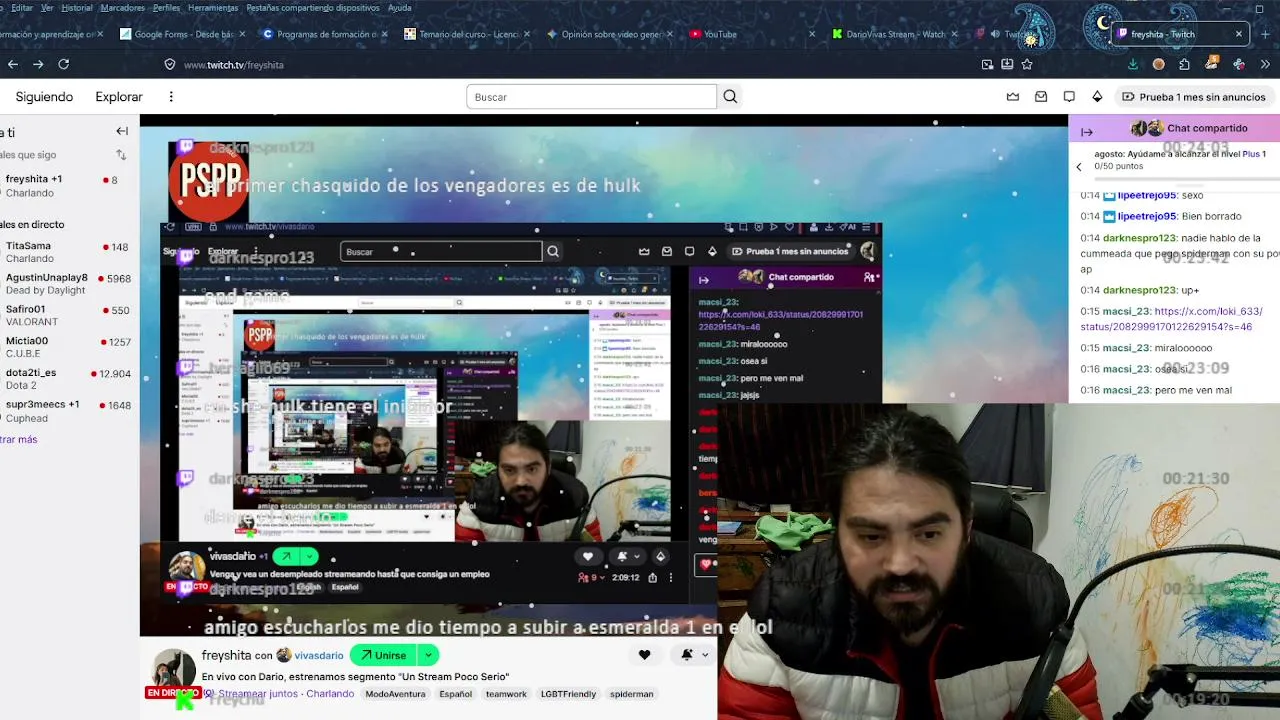Open the three-dot more menu beside Explorar
Image resolution: width=1280 pixels, height=720 pixels.
(171, 97)
